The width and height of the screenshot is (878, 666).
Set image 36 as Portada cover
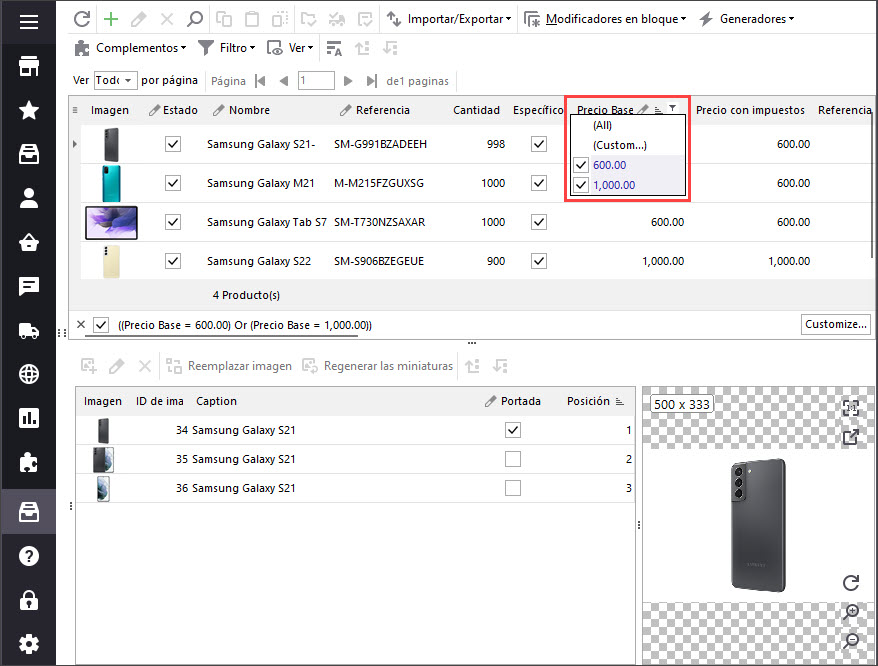(513, 488)
